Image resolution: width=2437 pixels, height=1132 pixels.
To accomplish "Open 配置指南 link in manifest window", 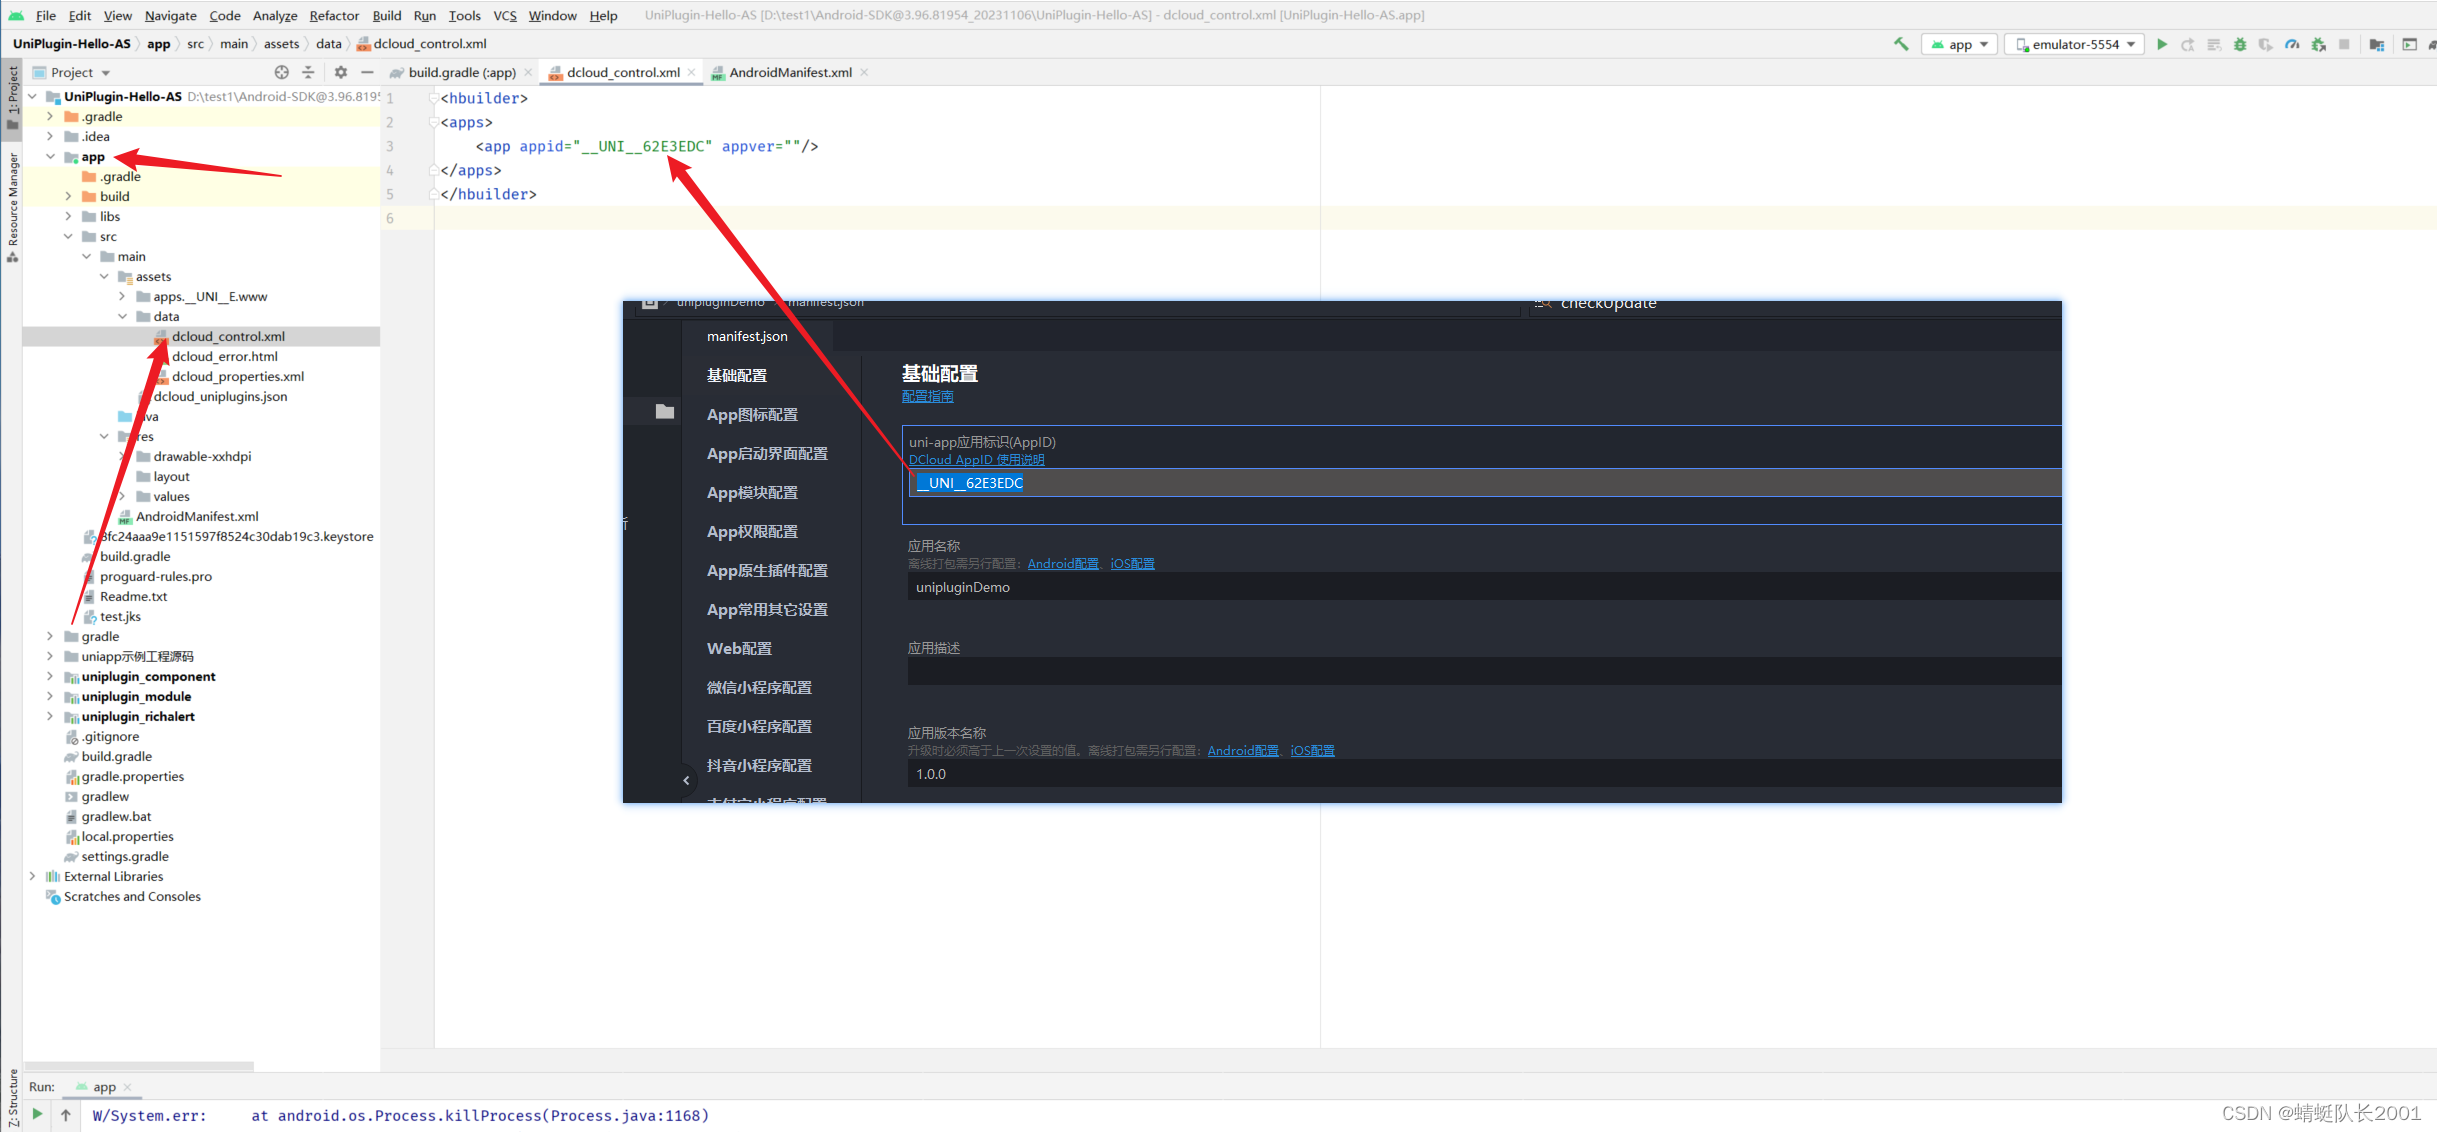I will [927, 397].
